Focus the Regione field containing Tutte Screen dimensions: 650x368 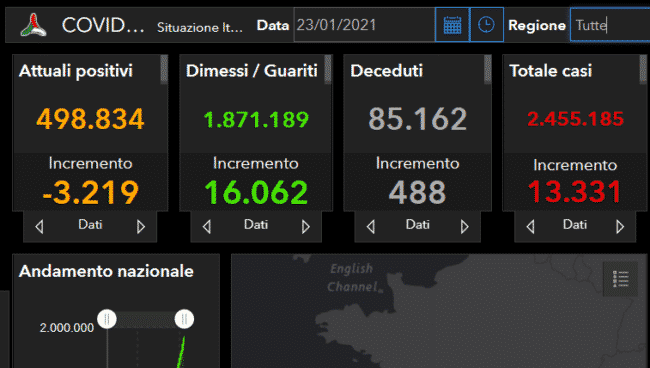click(610, 25)
